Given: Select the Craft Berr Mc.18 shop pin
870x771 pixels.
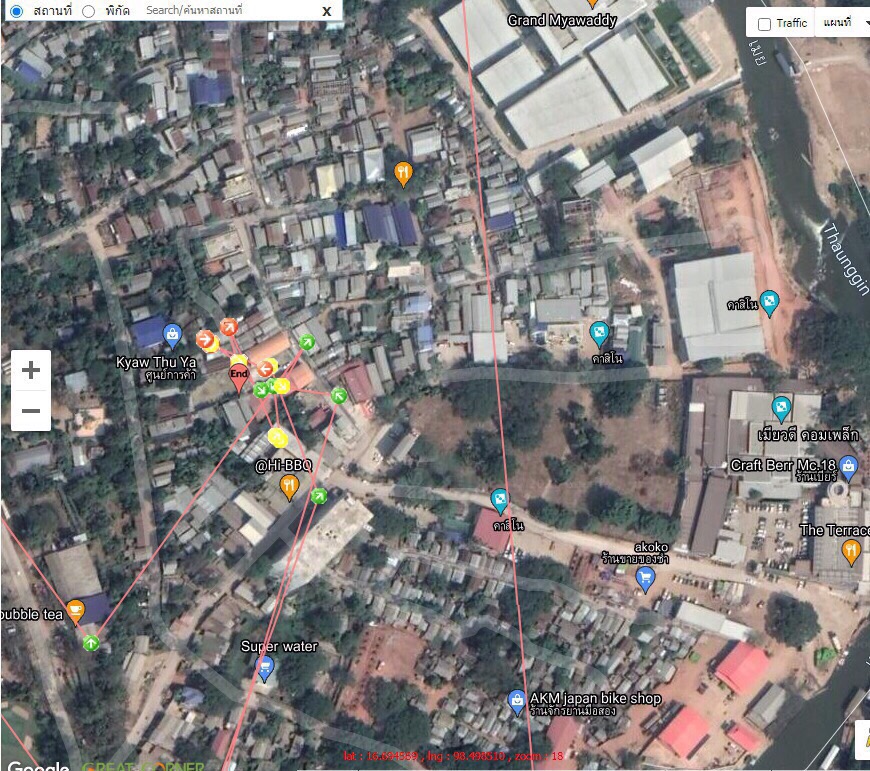Looking at the screenshot, I should point(848,468).
